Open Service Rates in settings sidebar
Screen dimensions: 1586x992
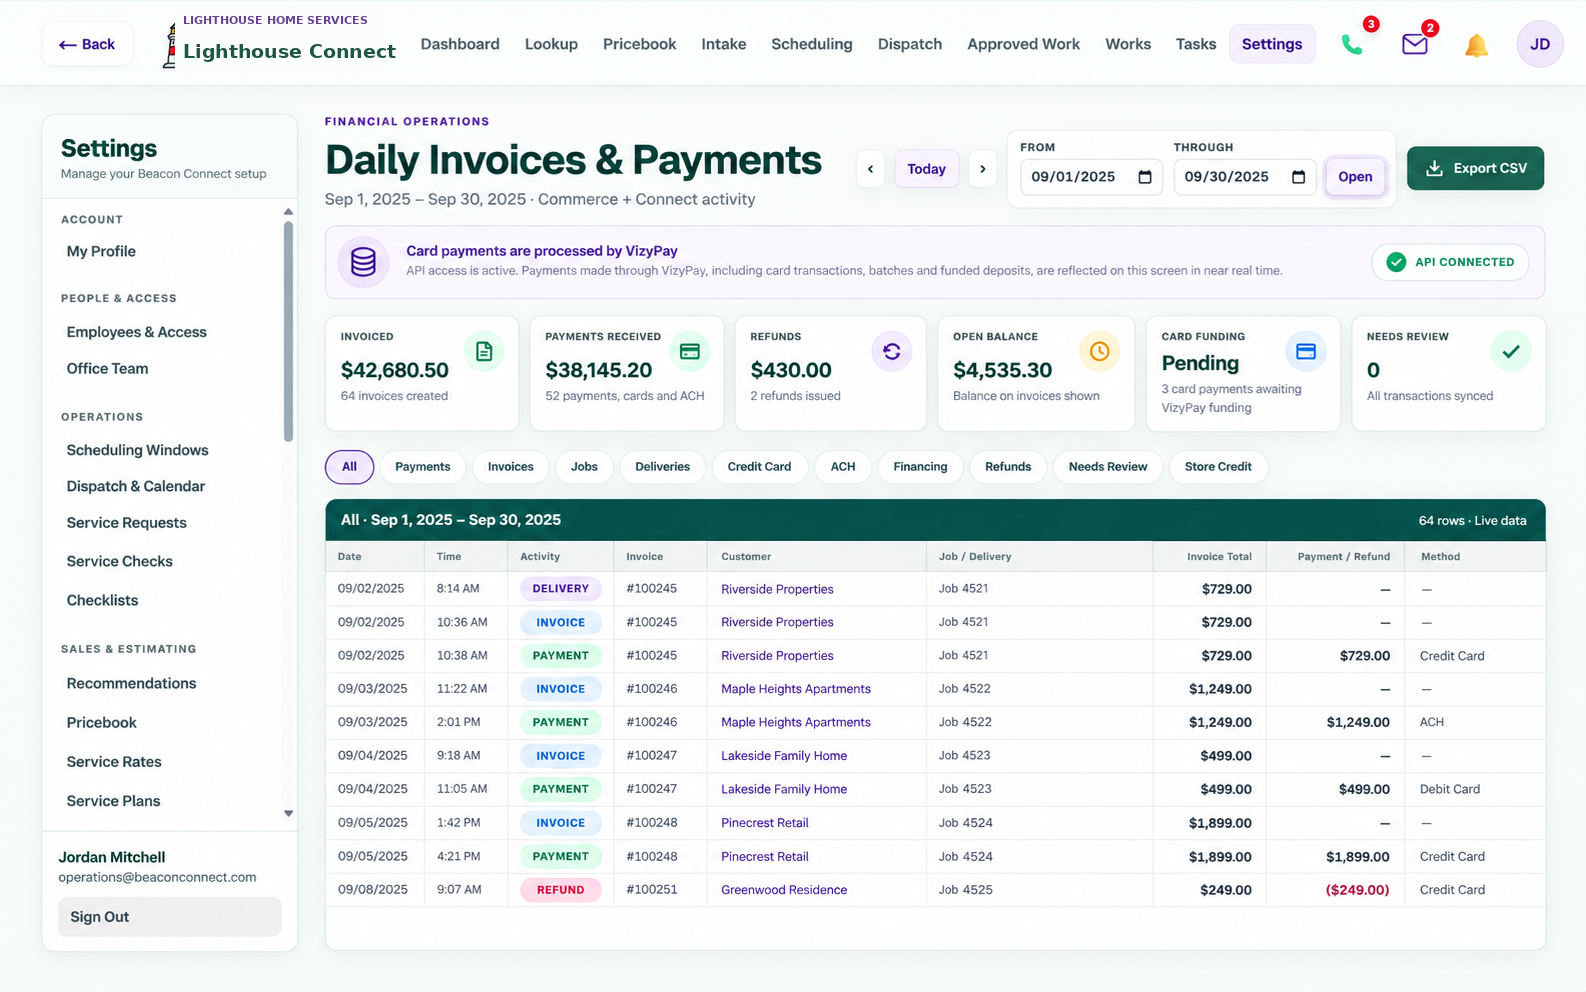(114, 762)
